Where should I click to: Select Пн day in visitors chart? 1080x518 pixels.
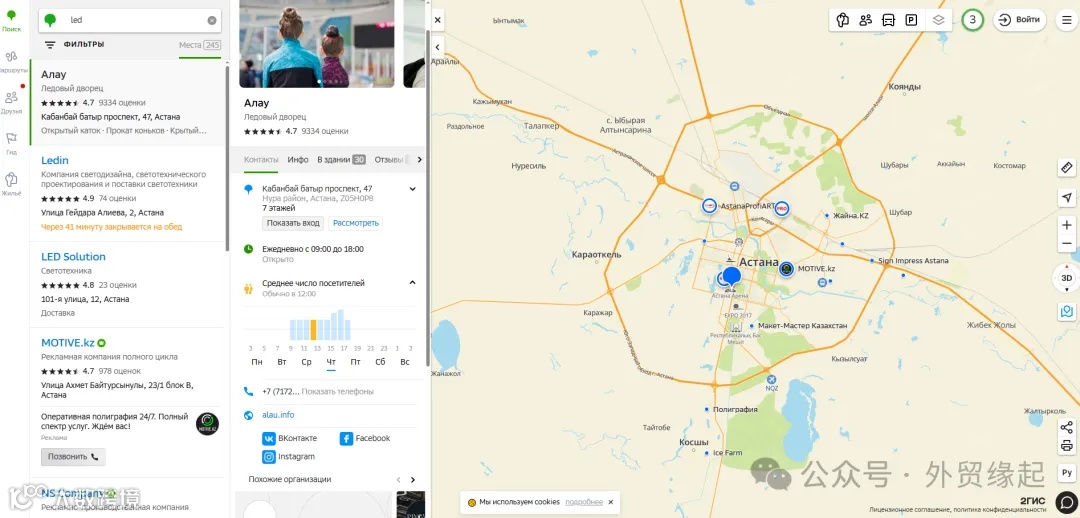coord(257,362)
